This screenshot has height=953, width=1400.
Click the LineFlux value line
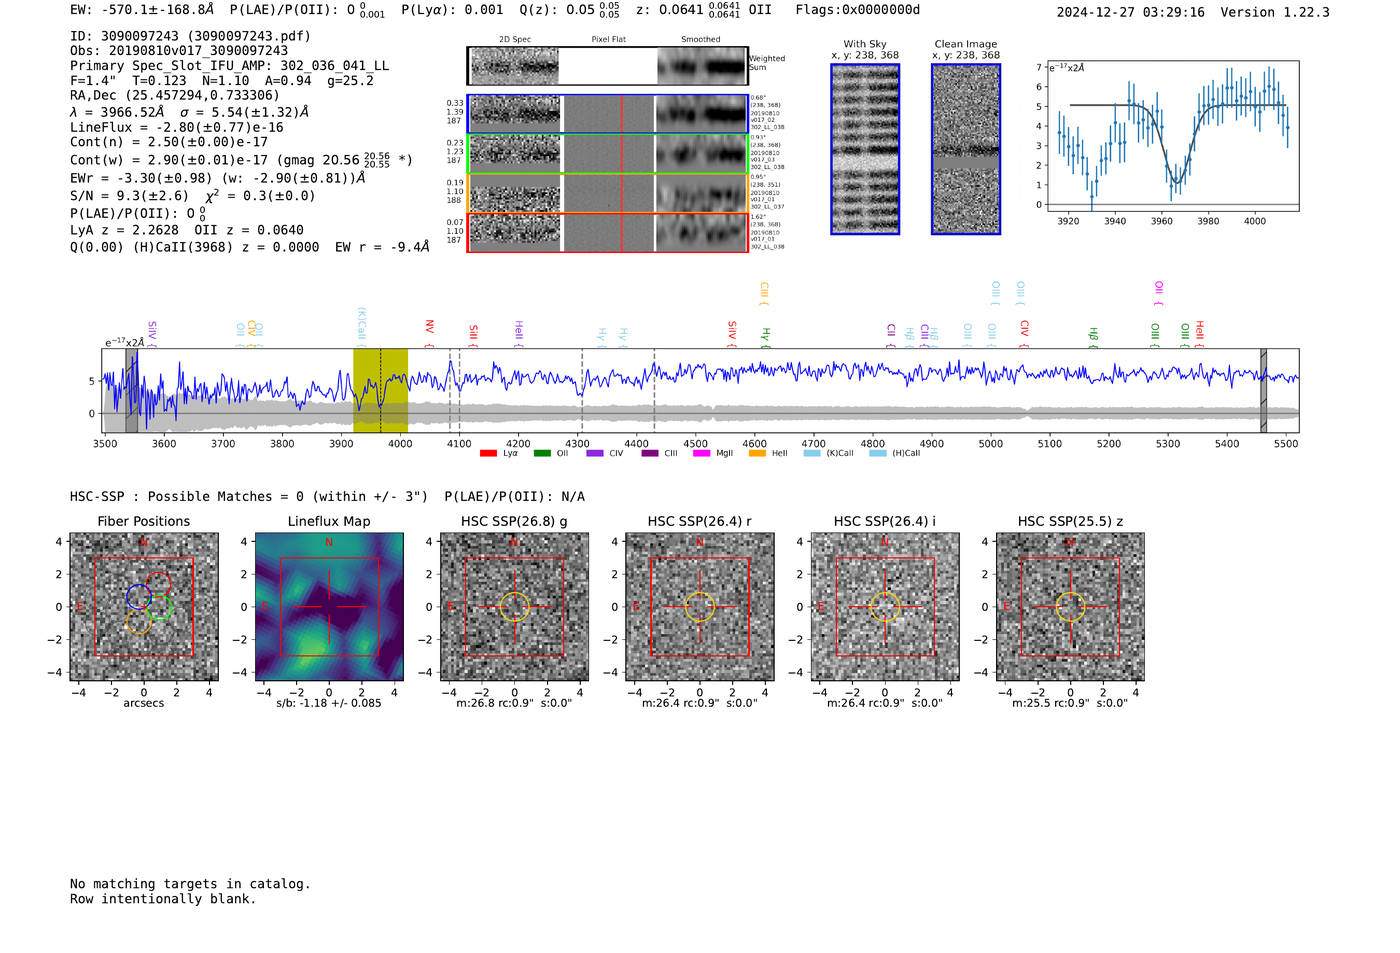pyautogui.click(x=177, y=128)
